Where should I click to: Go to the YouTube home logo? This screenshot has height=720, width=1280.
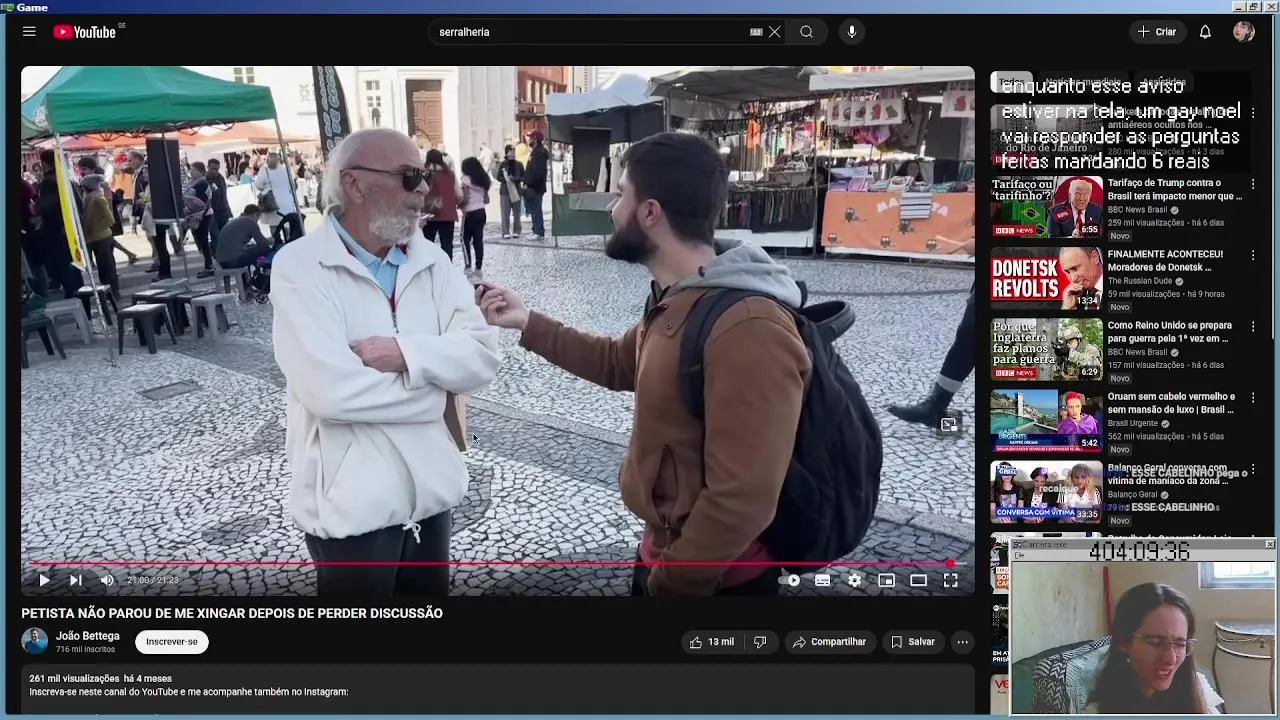pos(85,32)
